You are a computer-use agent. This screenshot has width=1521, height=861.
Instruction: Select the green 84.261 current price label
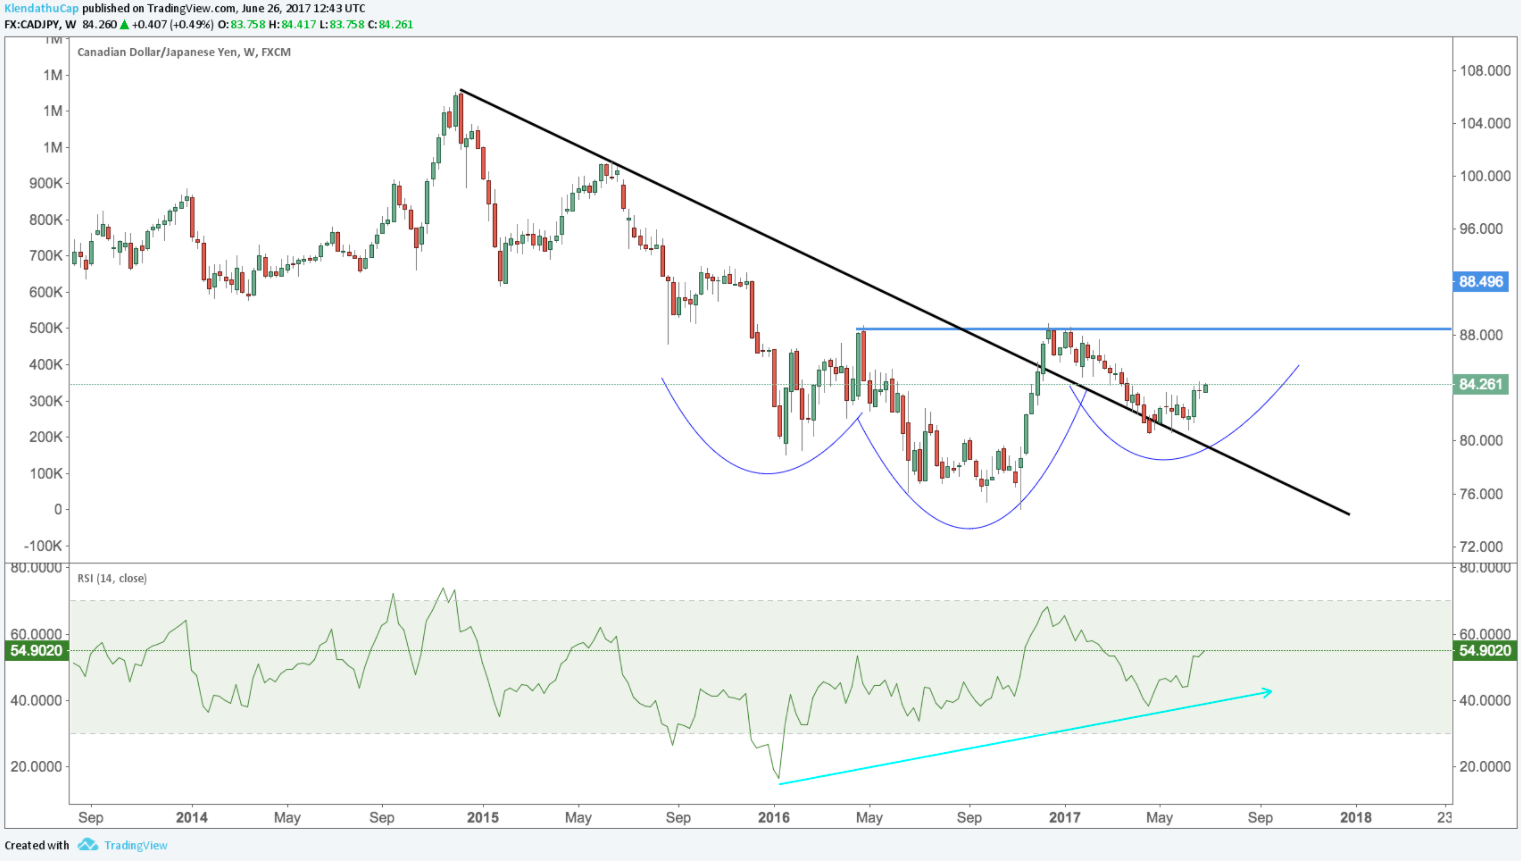pyautogui.click(x=1480, y=384)
